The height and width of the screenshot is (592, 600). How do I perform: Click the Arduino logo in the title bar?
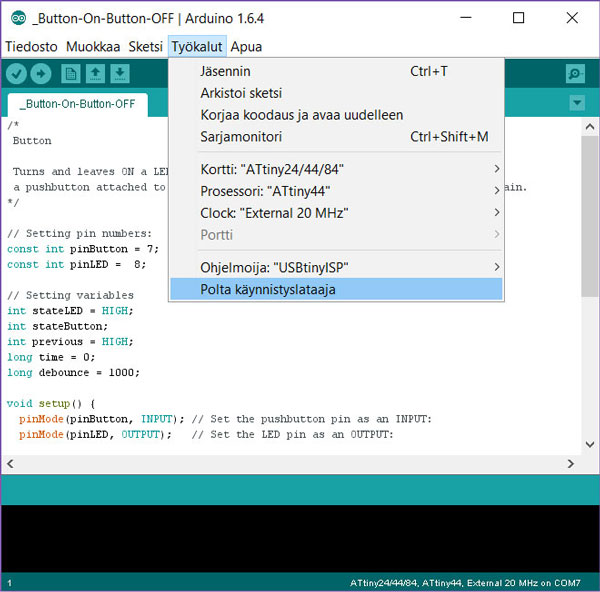coord(18,18)
